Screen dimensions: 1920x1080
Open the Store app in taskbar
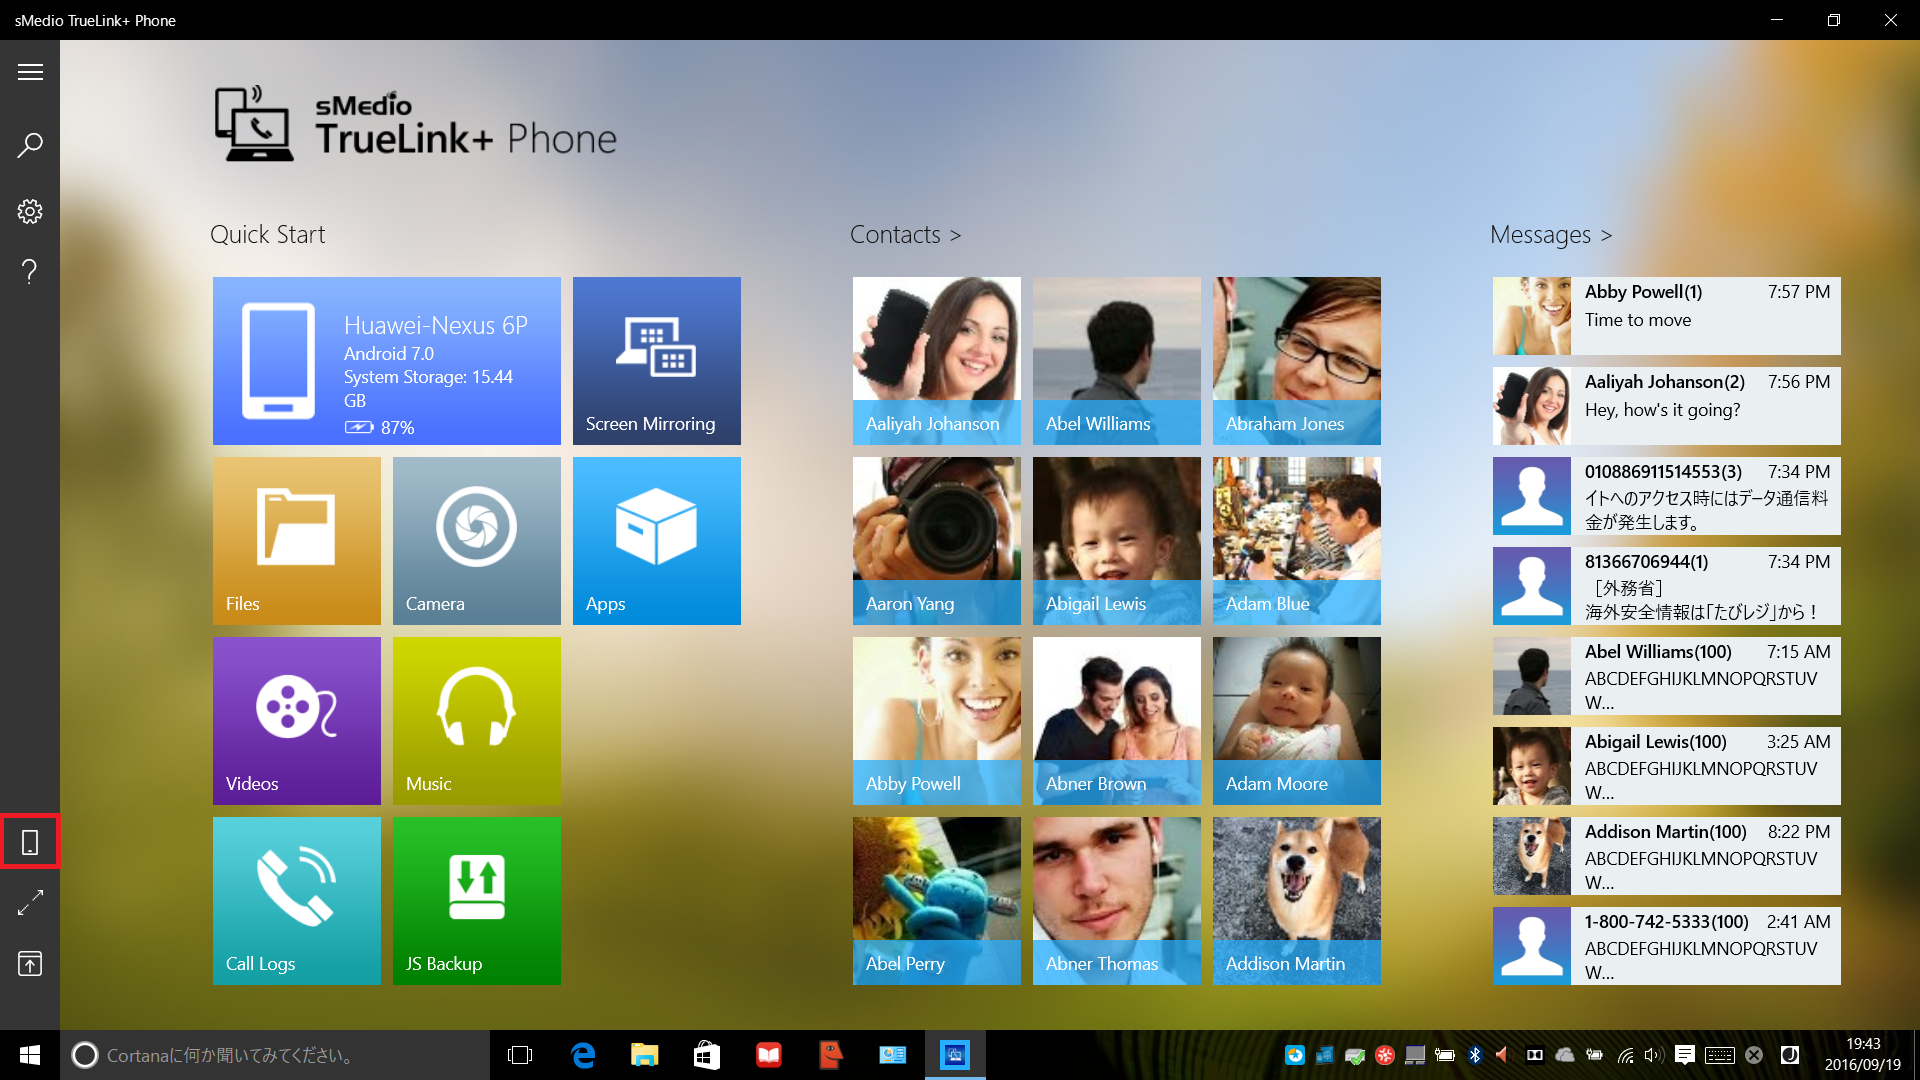tap(707, 1055)
